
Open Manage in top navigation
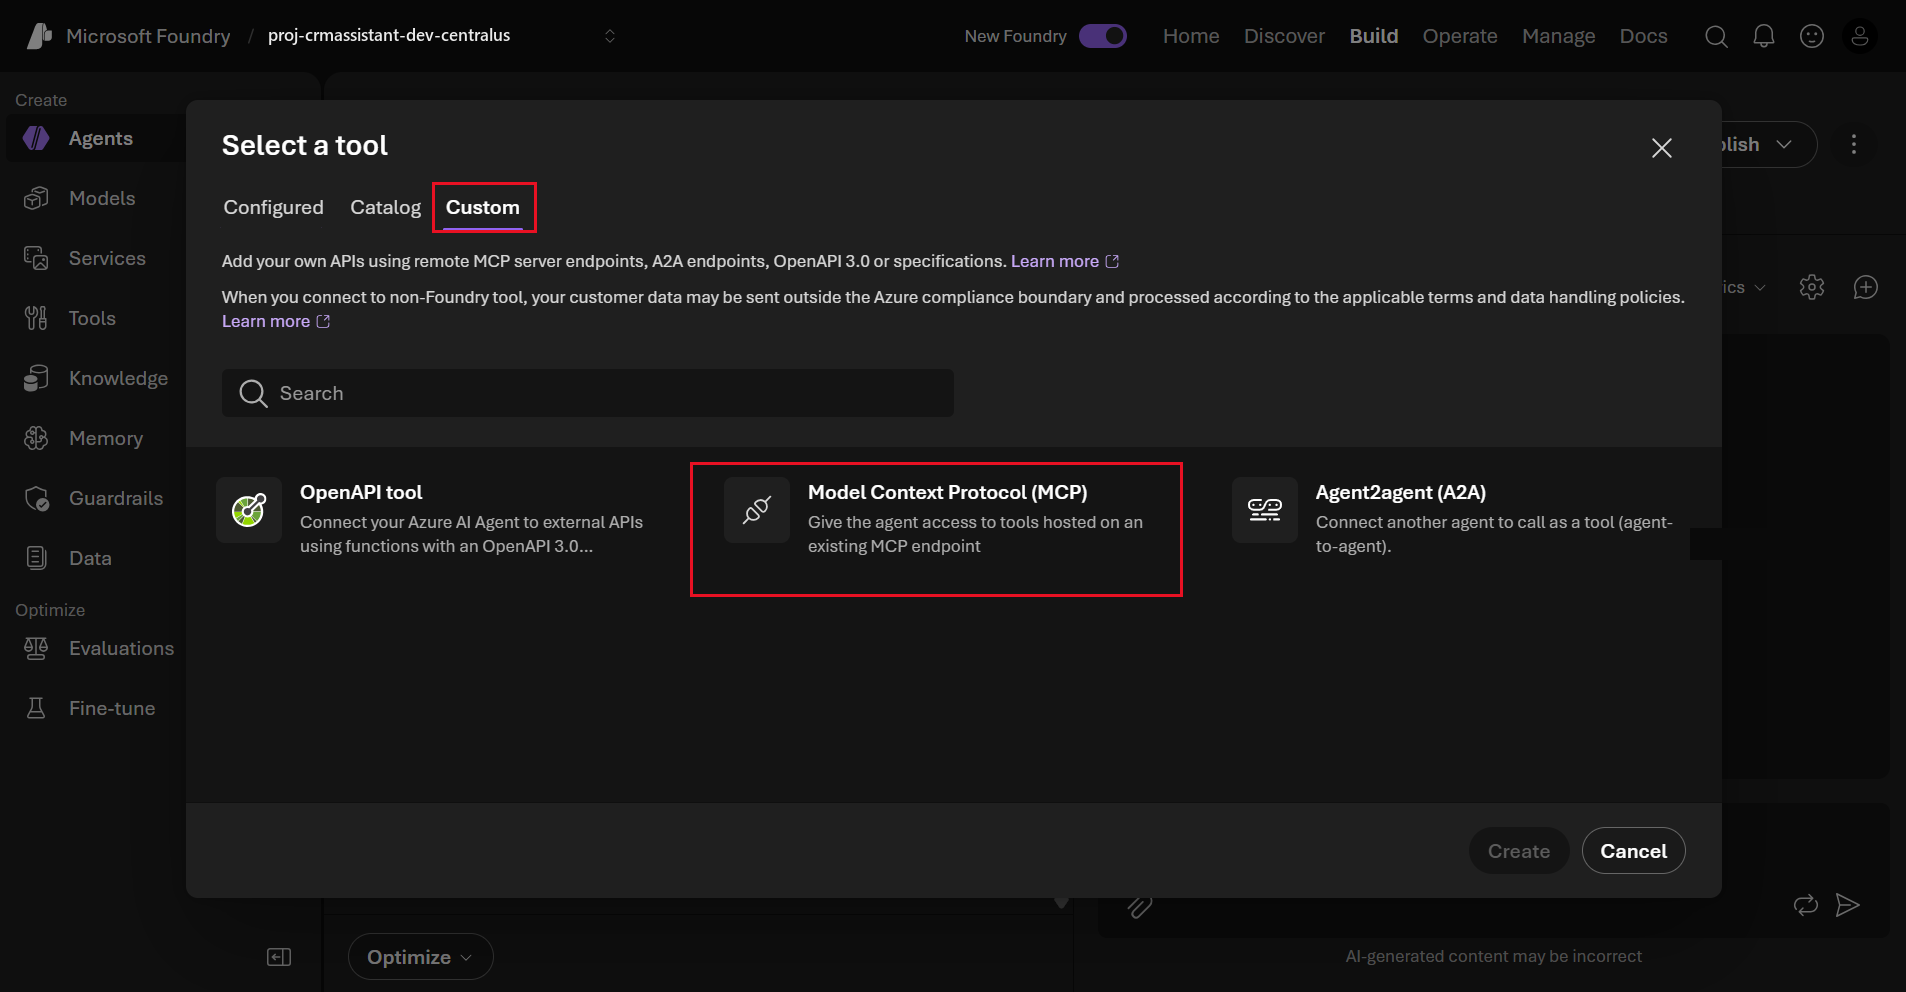pyautogui.click(x=1559, y=36)
